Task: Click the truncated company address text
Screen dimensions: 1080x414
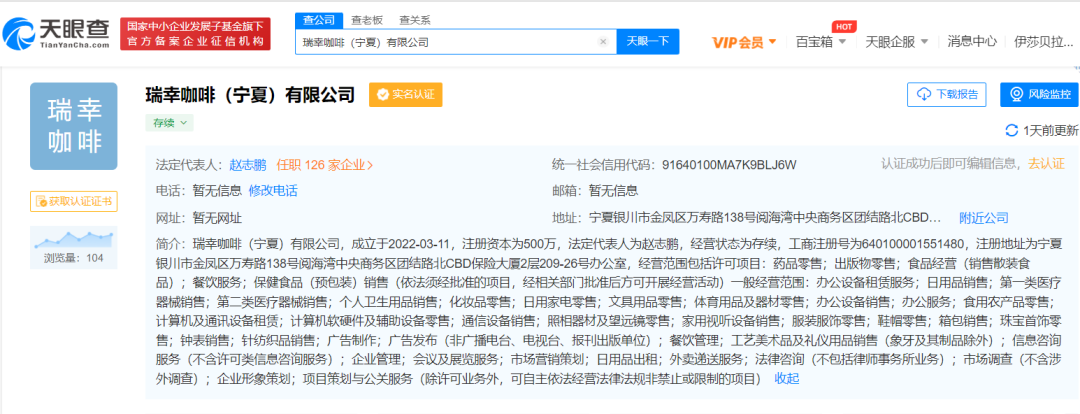Action: coord(765,218)
